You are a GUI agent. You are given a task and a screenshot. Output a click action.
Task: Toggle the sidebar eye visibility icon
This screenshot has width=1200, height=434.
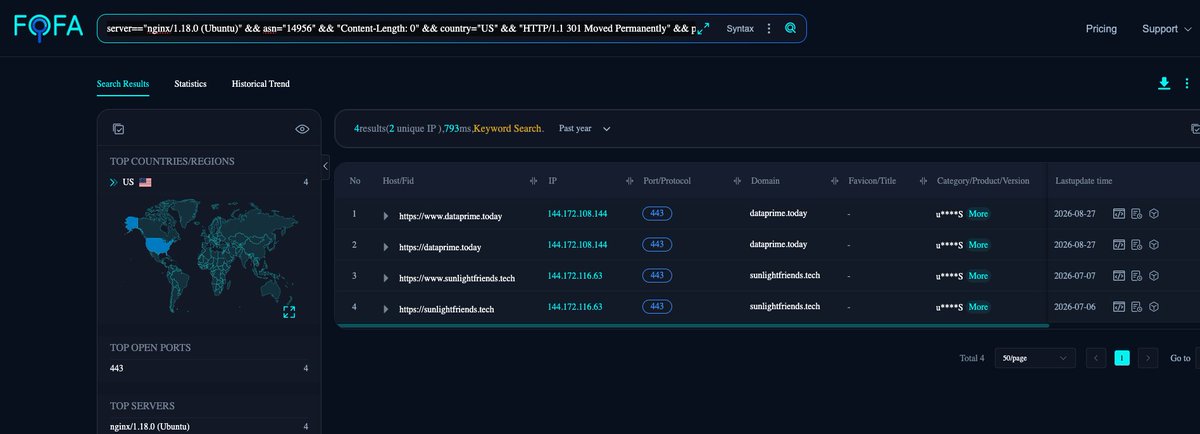coord(302,129)
